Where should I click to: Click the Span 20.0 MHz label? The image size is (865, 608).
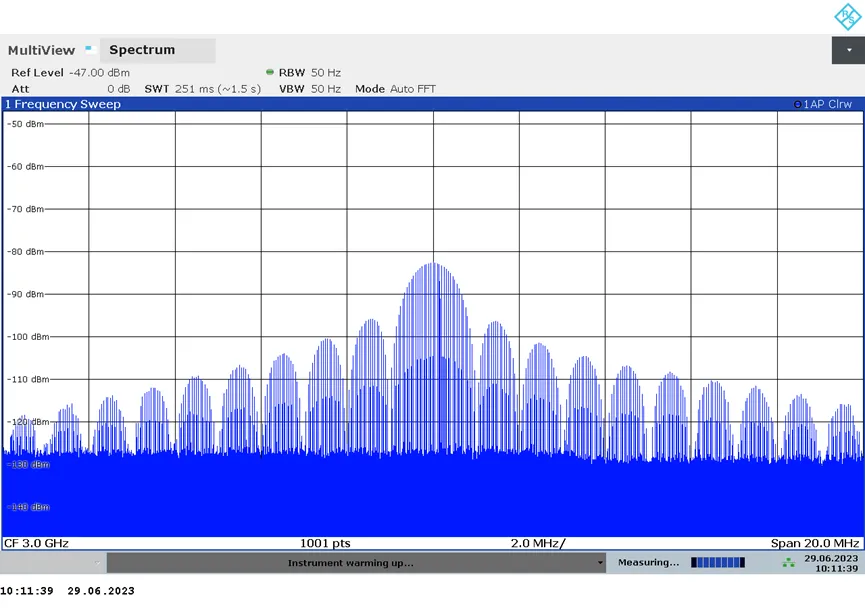tap(815, 543)
